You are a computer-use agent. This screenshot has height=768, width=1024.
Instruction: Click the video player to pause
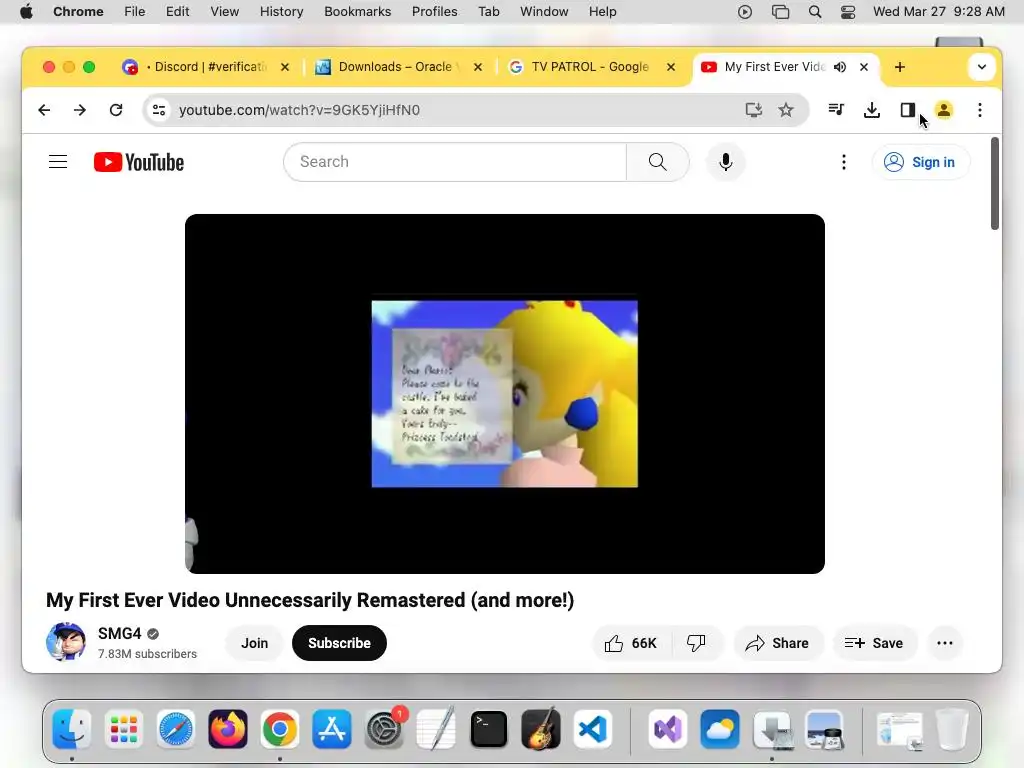click(505, 394)
